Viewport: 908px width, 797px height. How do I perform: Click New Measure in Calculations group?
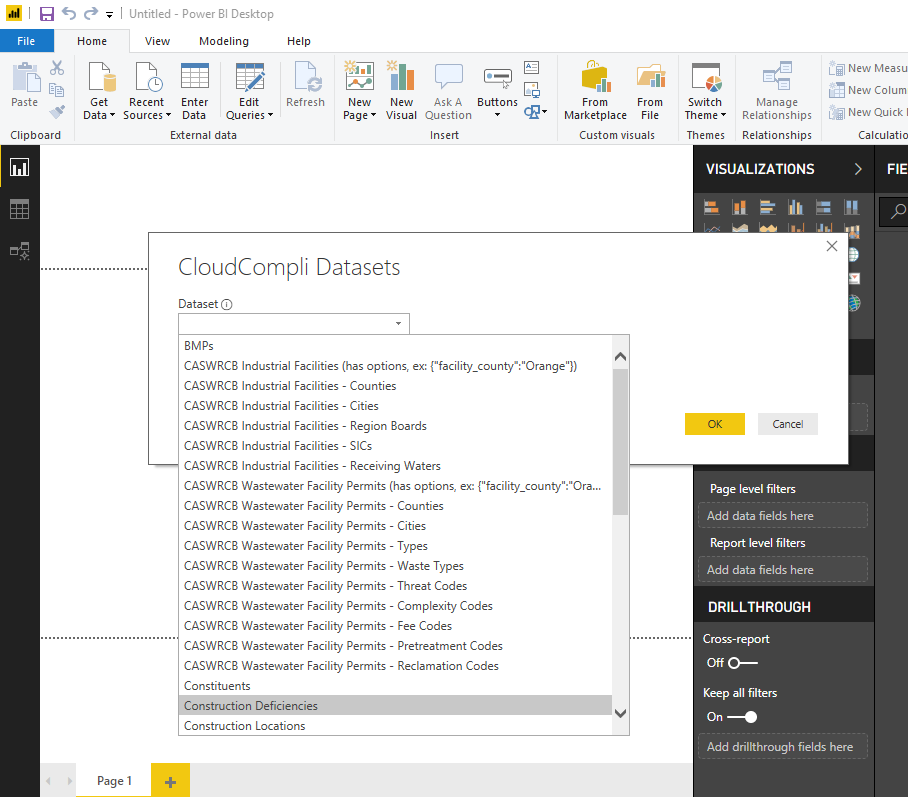(867, 68)
